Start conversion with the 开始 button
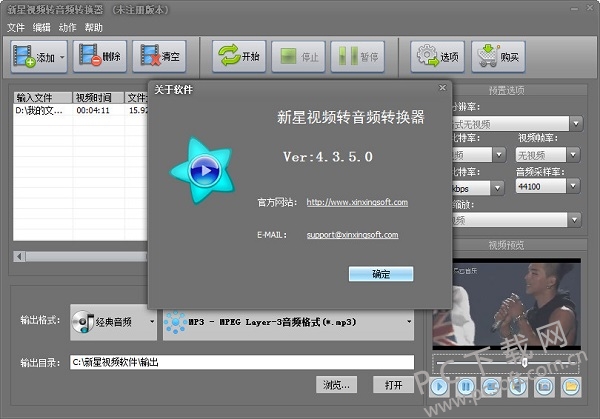 239,57
